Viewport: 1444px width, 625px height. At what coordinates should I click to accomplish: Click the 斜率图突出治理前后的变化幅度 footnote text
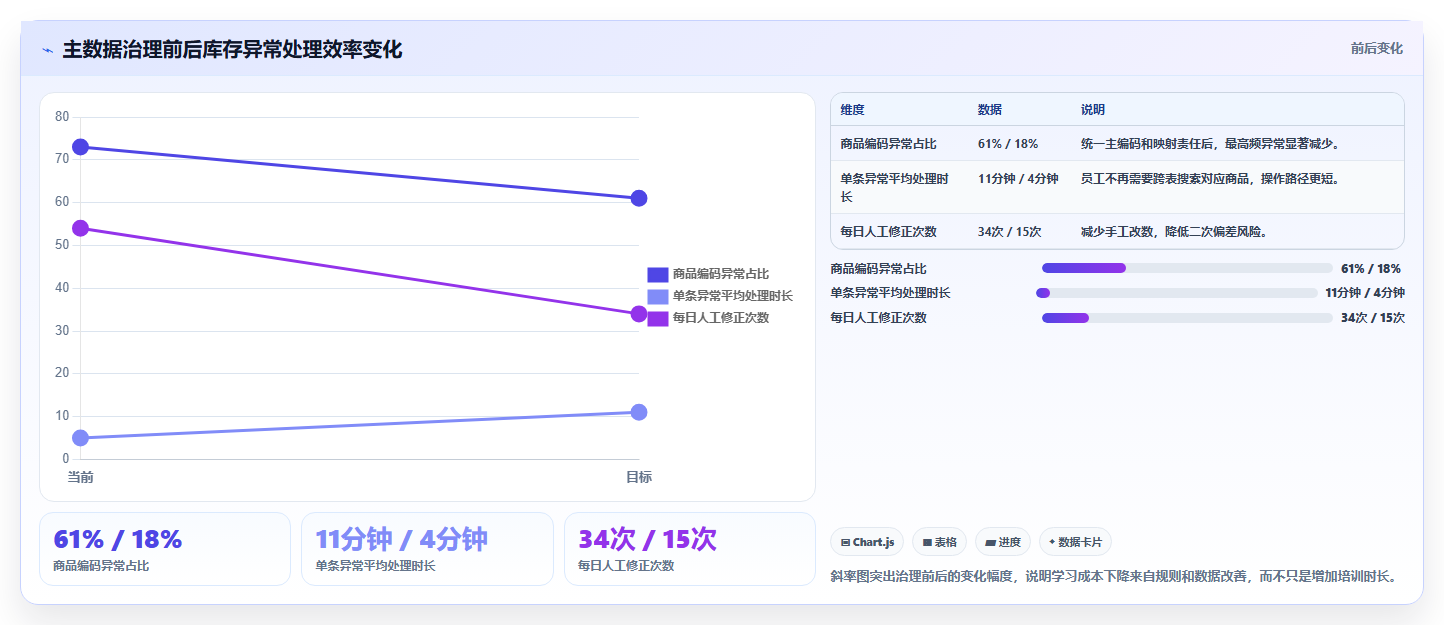[x=1114, y=577]
